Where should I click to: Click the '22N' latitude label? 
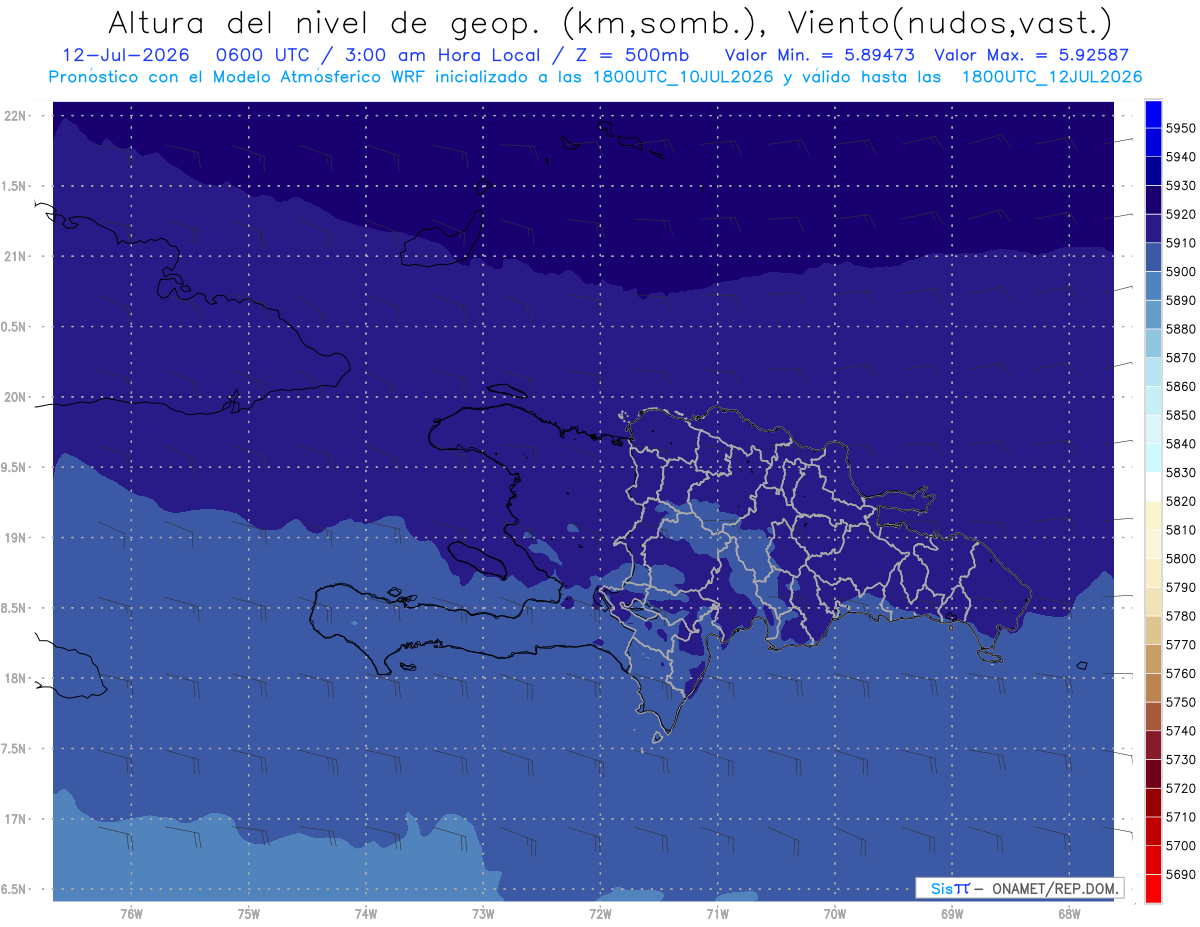pos(15,115)
